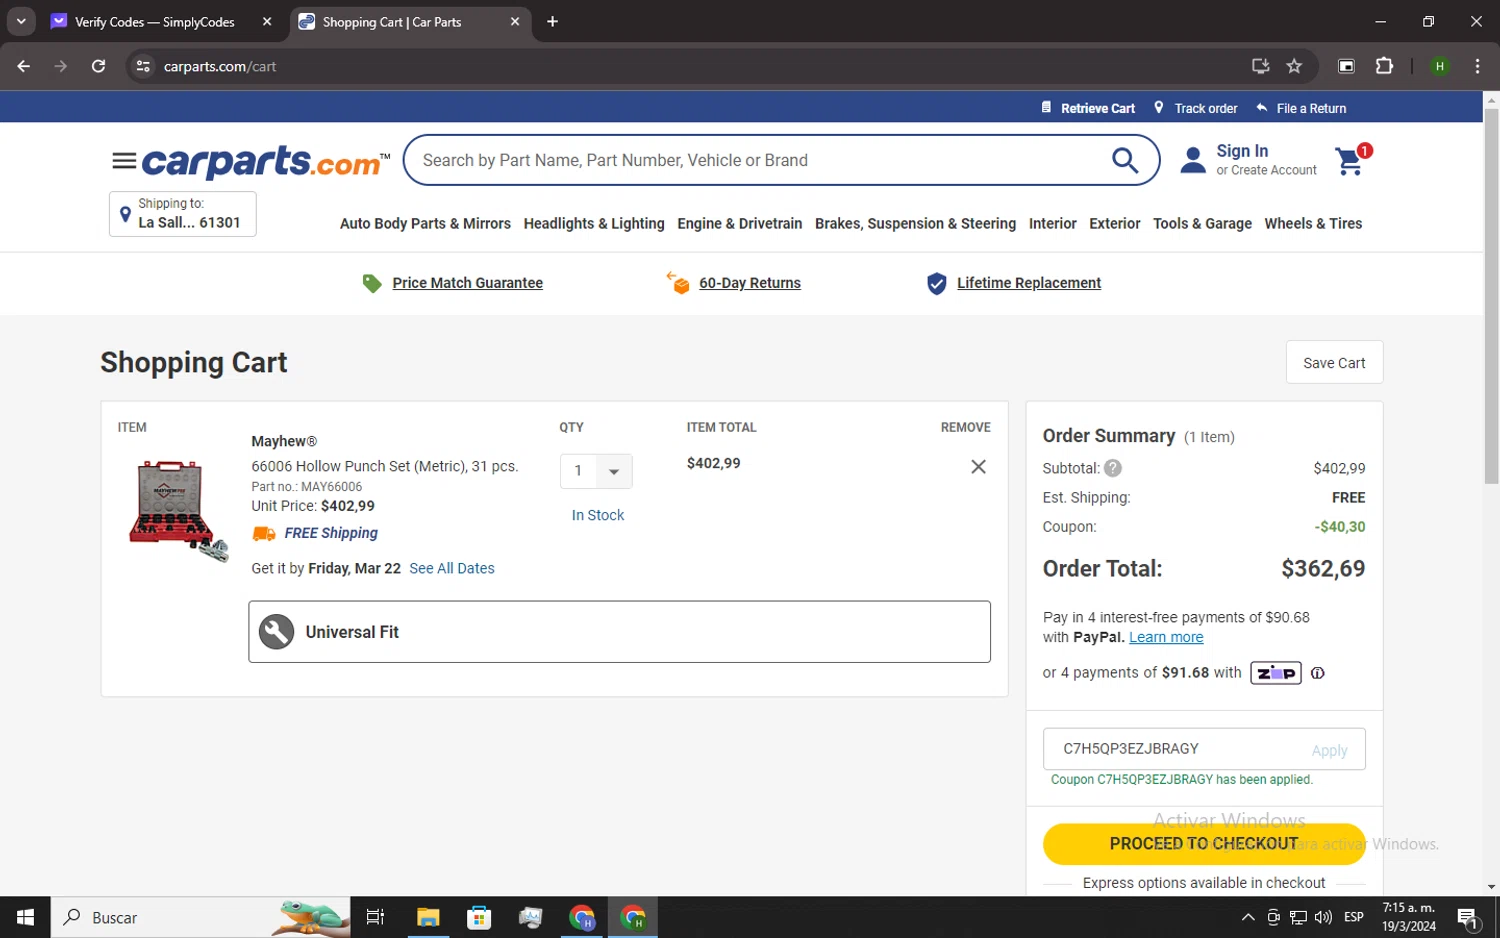This screenshot has height=938, width=1500.
Task: Open the Chrome profile avatar H
Action: pyautogui.click(x=1440, y=66)
